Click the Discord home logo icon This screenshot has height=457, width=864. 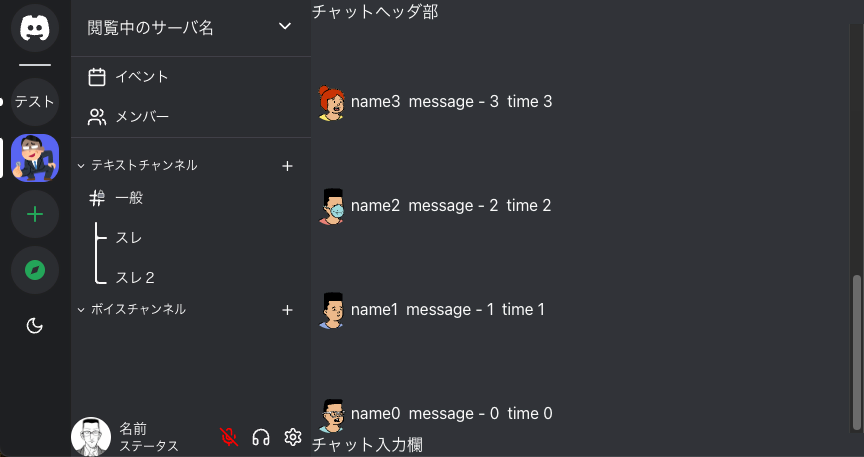35,27
